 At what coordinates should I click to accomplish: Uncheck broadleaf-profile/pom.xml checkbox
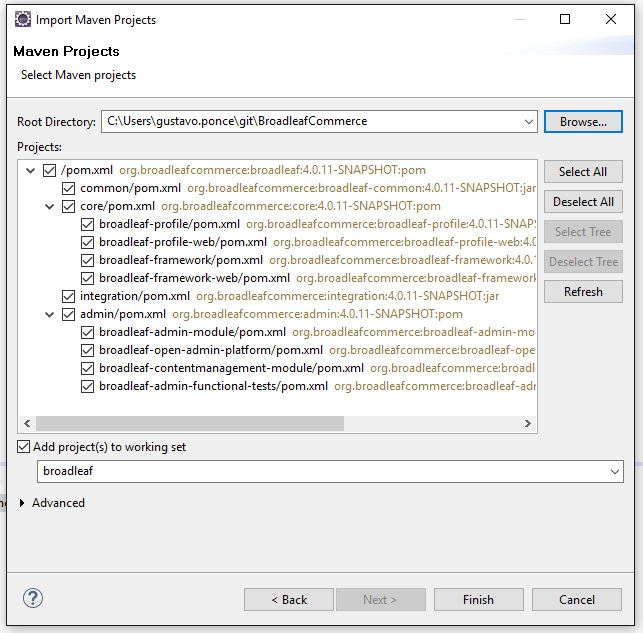click(x=87, y=224)
